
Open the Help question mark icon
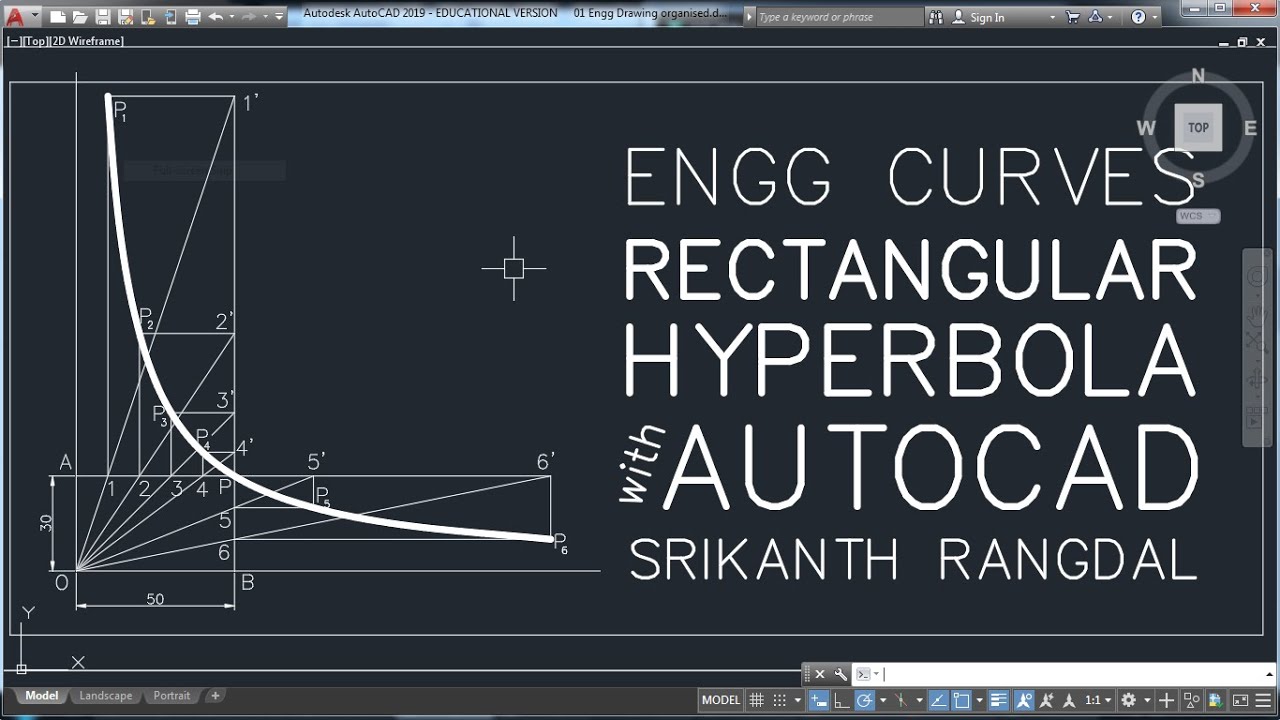tap(1138, 17)
